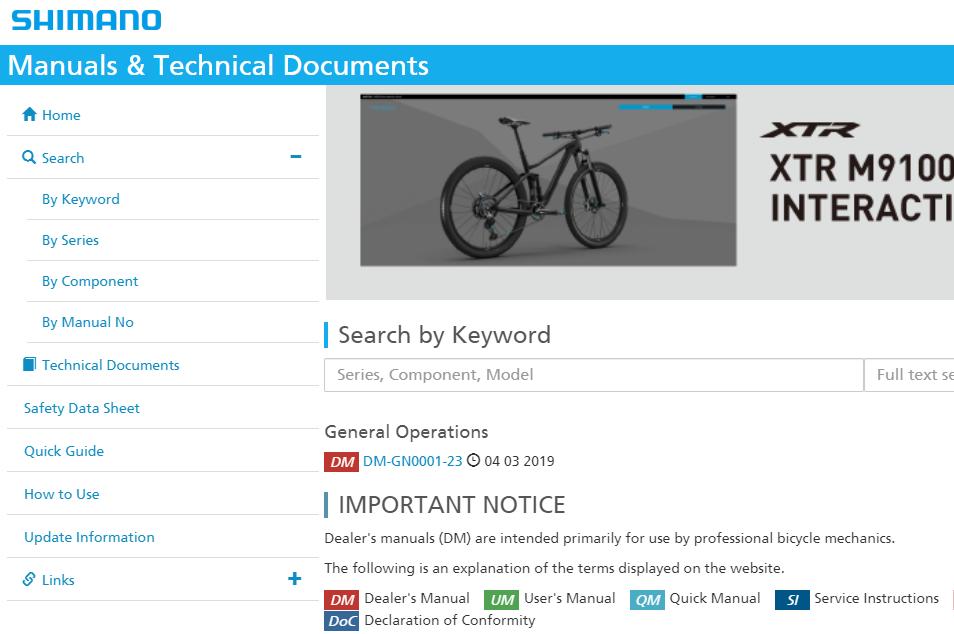Collapse the Search menu with minus icon
Image resolution: width=954 pixels, height=634 pixels.
[296, 157]
